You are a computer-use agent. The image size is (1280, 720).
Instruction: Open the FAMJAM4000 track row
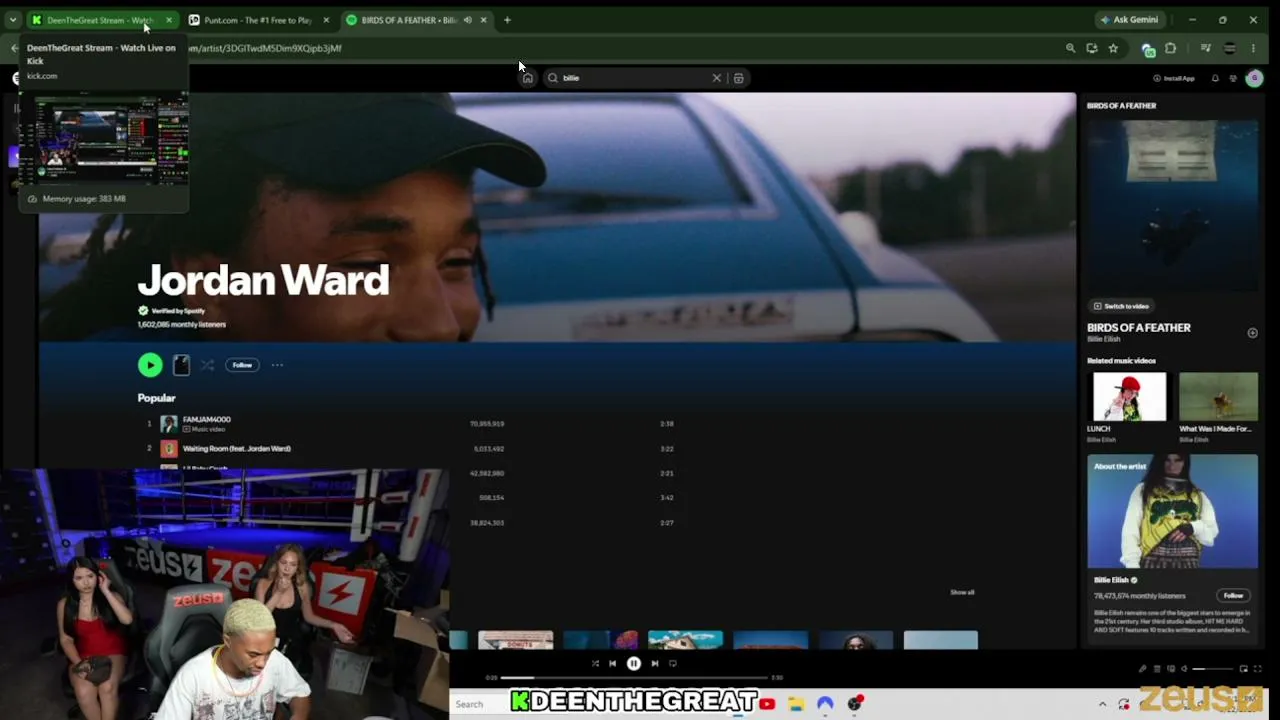point(410,424)
